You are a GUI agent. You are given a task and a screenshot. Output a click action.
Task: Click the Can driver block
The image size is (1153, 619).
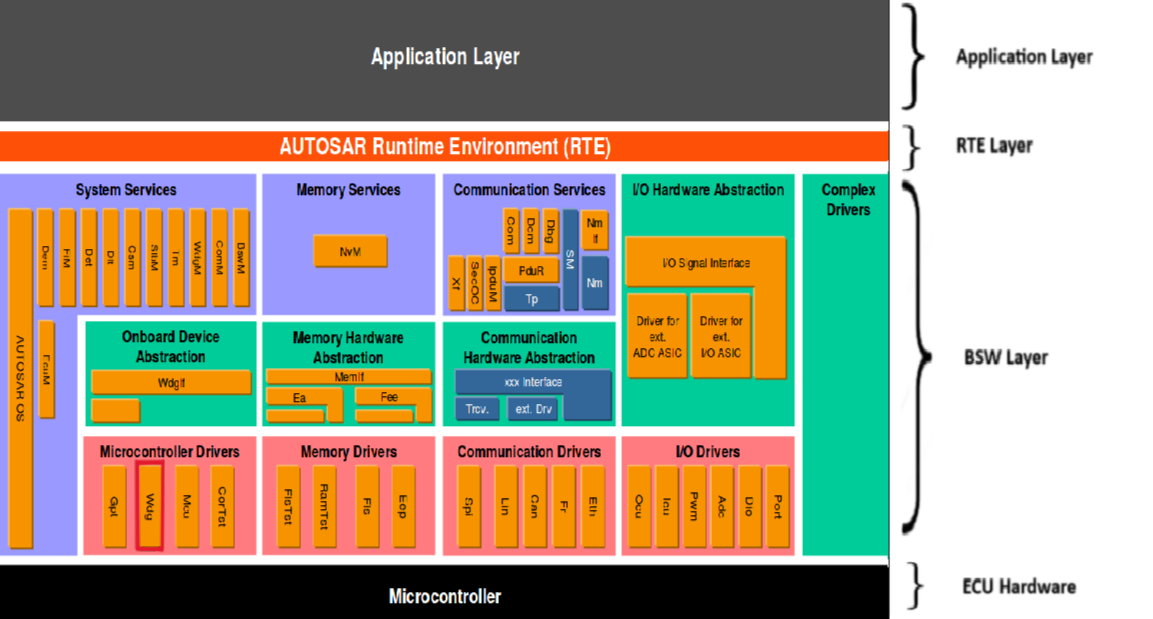[535, 506]
